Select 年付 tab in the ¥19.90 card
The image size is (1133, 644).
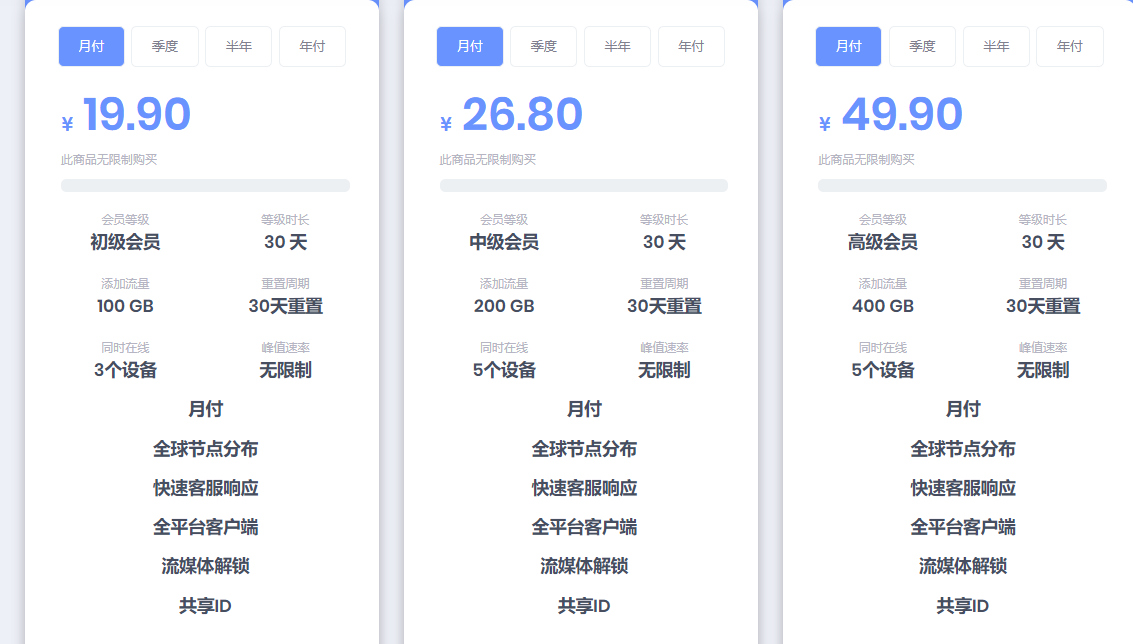[312, 46]
